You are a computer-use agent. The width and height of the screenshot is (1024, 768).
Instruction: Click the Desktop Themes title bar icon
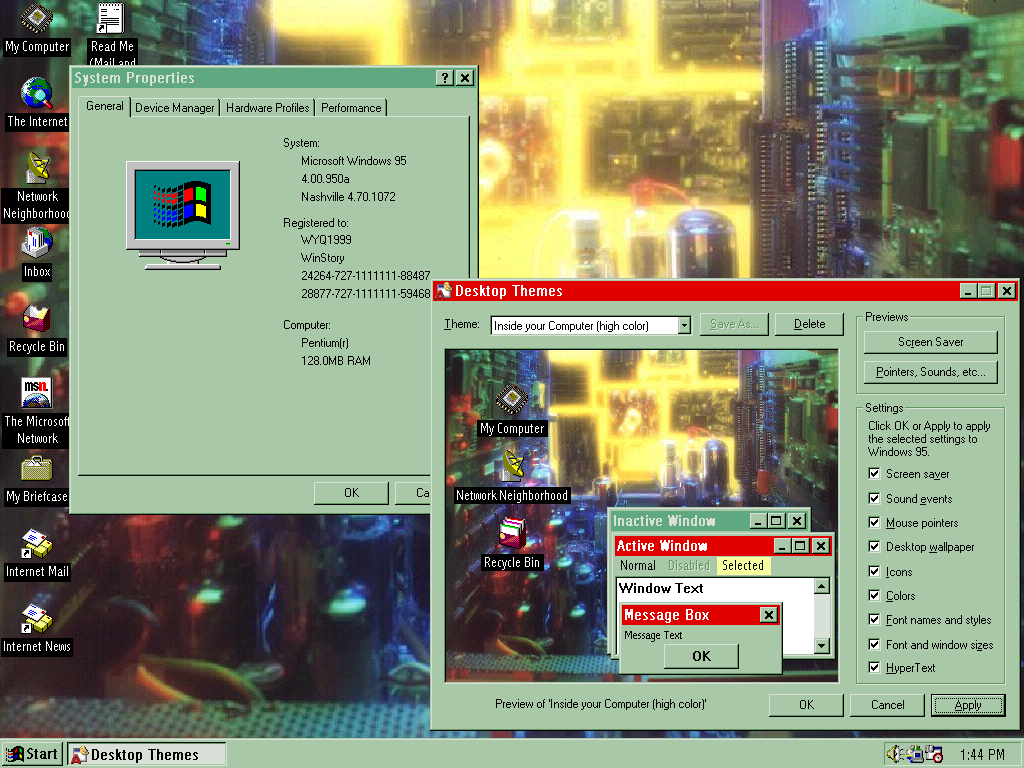443,291
